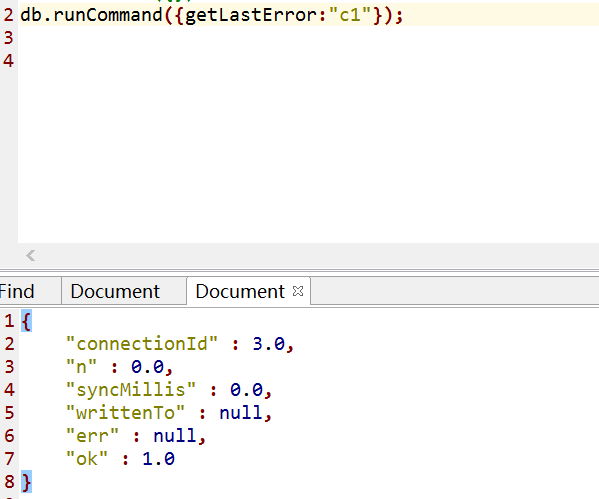Click line number 4 in the editor gutter
599x499 pixels.
point(8,60)
